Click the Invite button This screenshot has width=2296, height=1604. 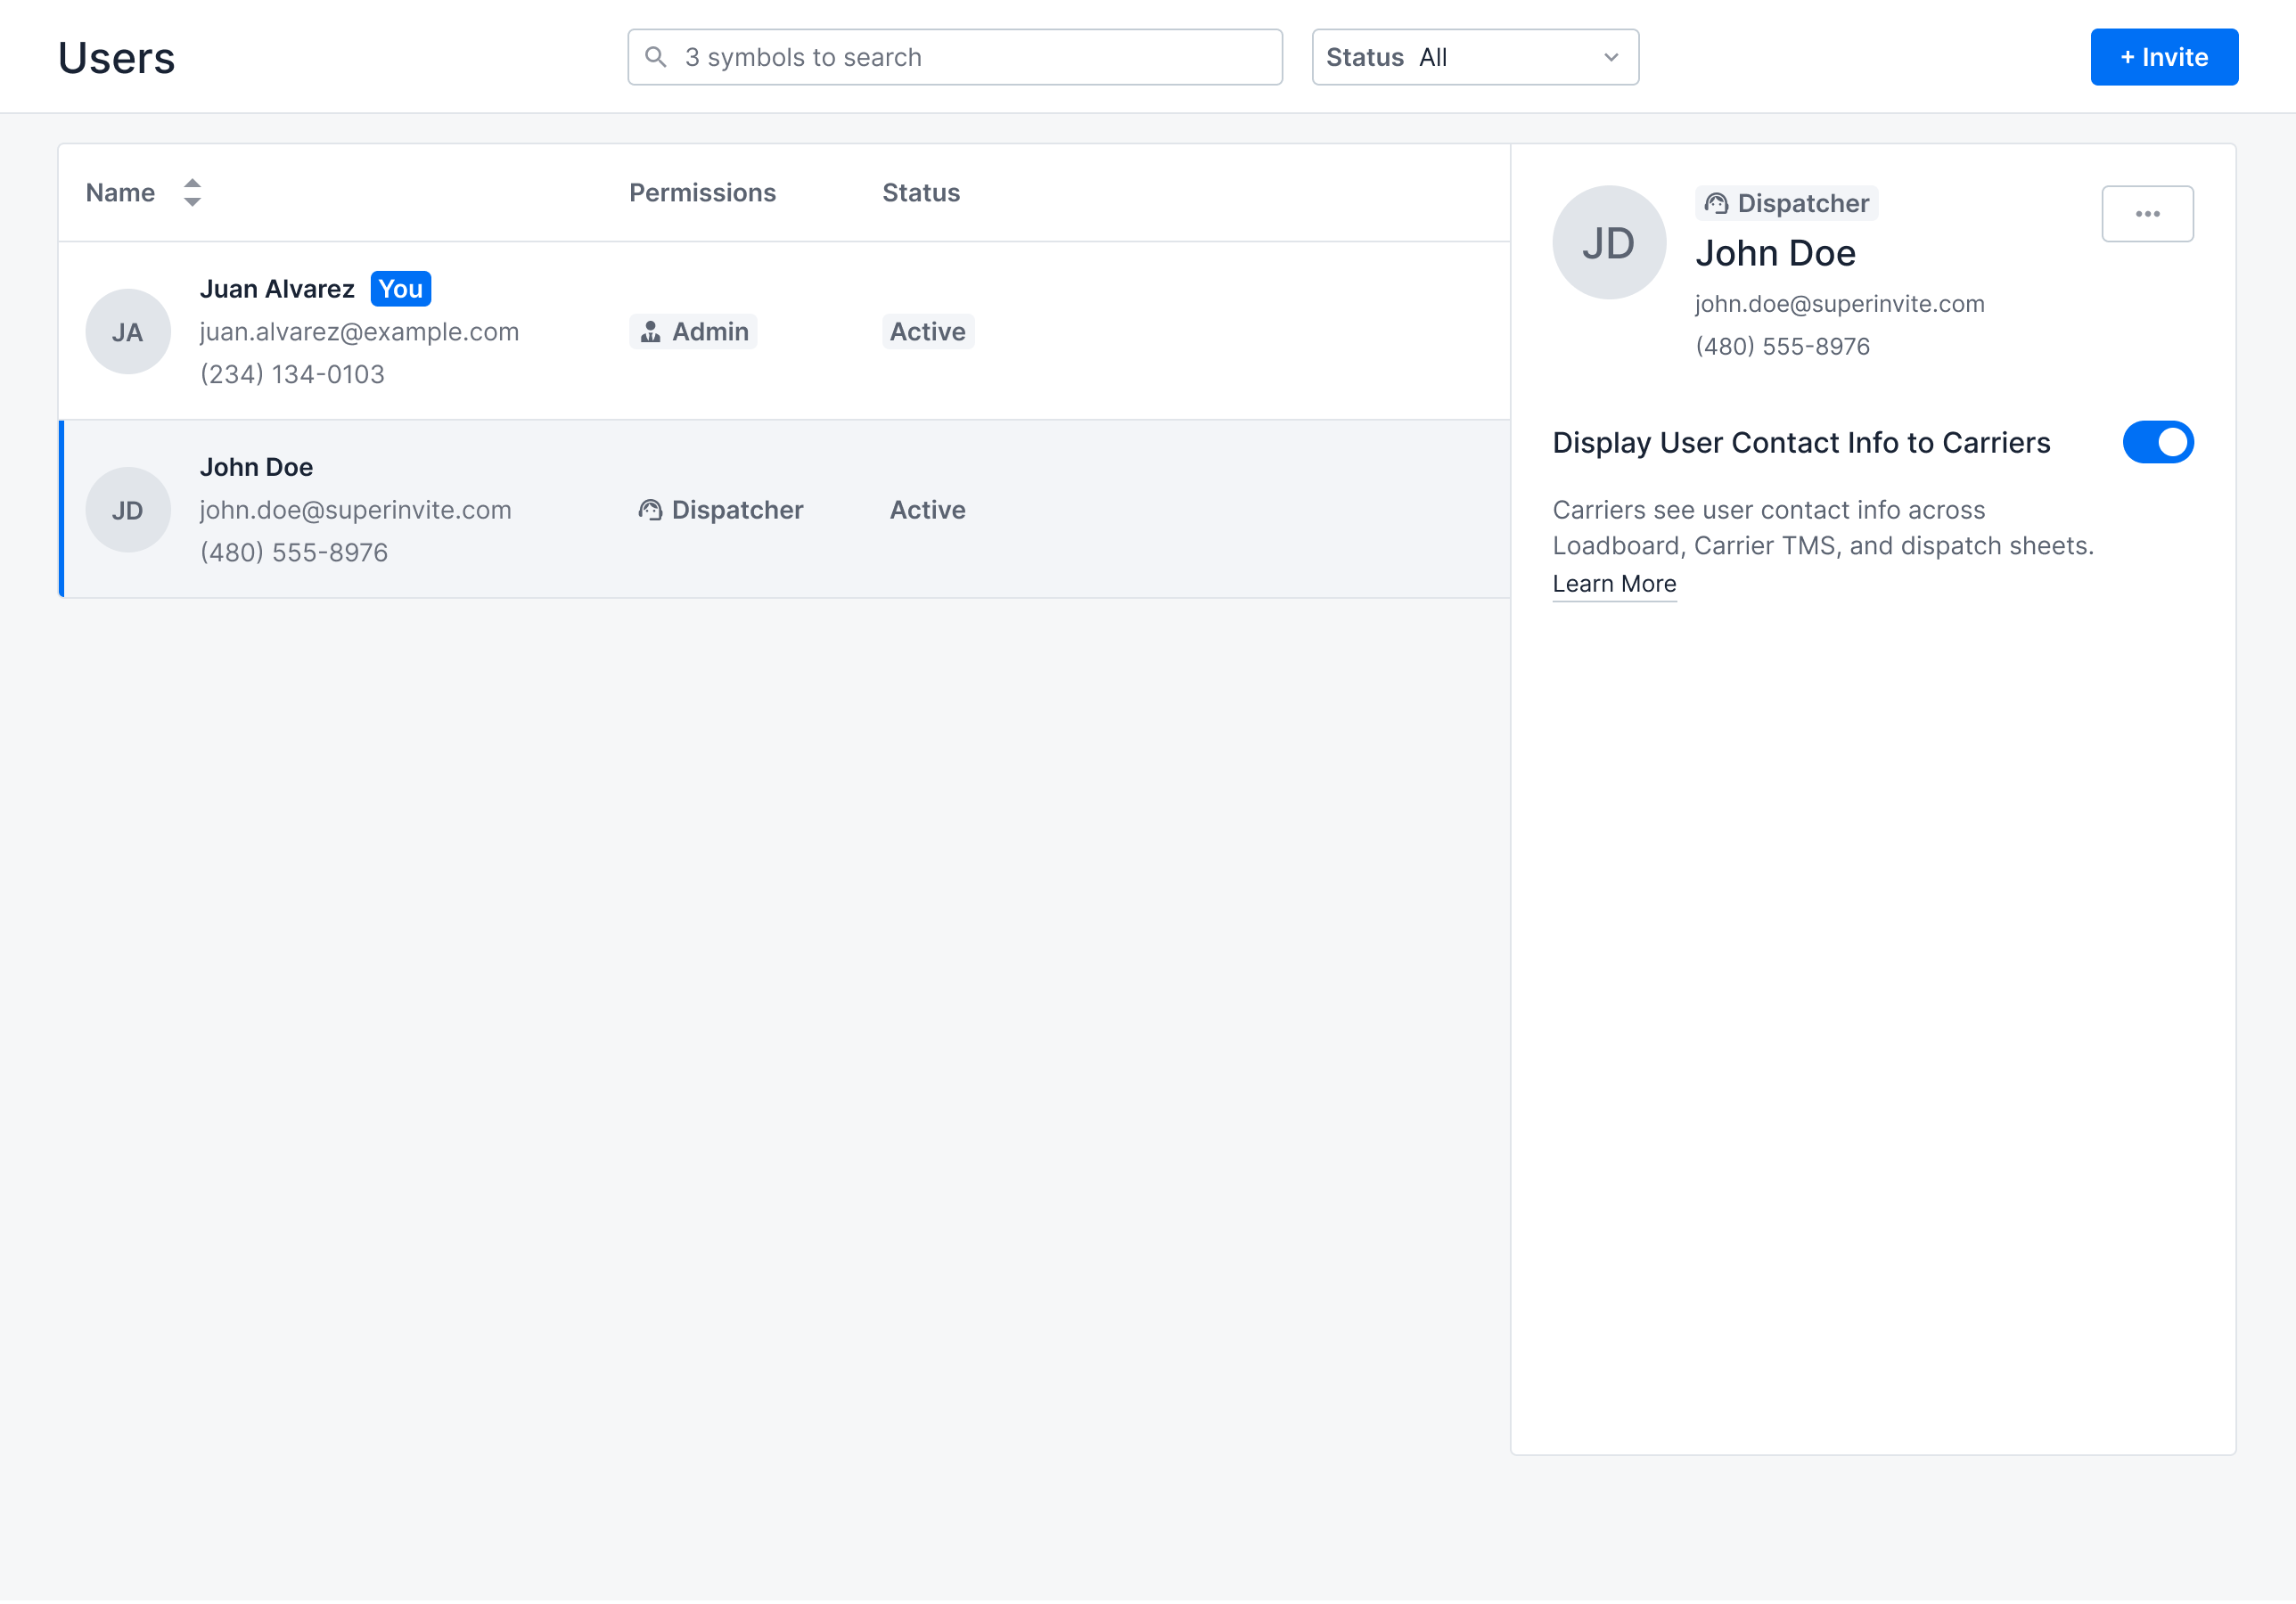tap(2164, 57)
